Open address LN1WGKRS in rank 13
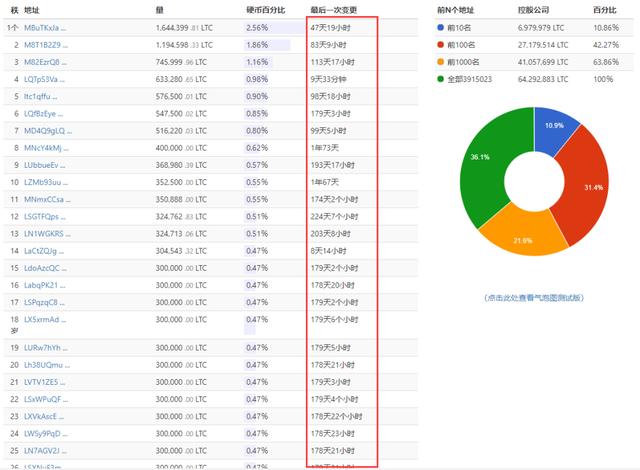The image size is (640, 470). pyautogui.click(x=47, y=232)
